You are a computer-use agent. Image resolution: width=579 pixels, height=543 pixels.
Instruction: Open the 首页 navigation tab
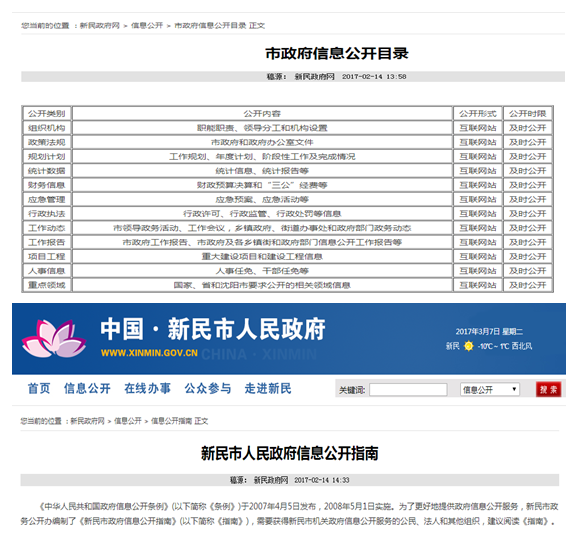click(39, 388)
